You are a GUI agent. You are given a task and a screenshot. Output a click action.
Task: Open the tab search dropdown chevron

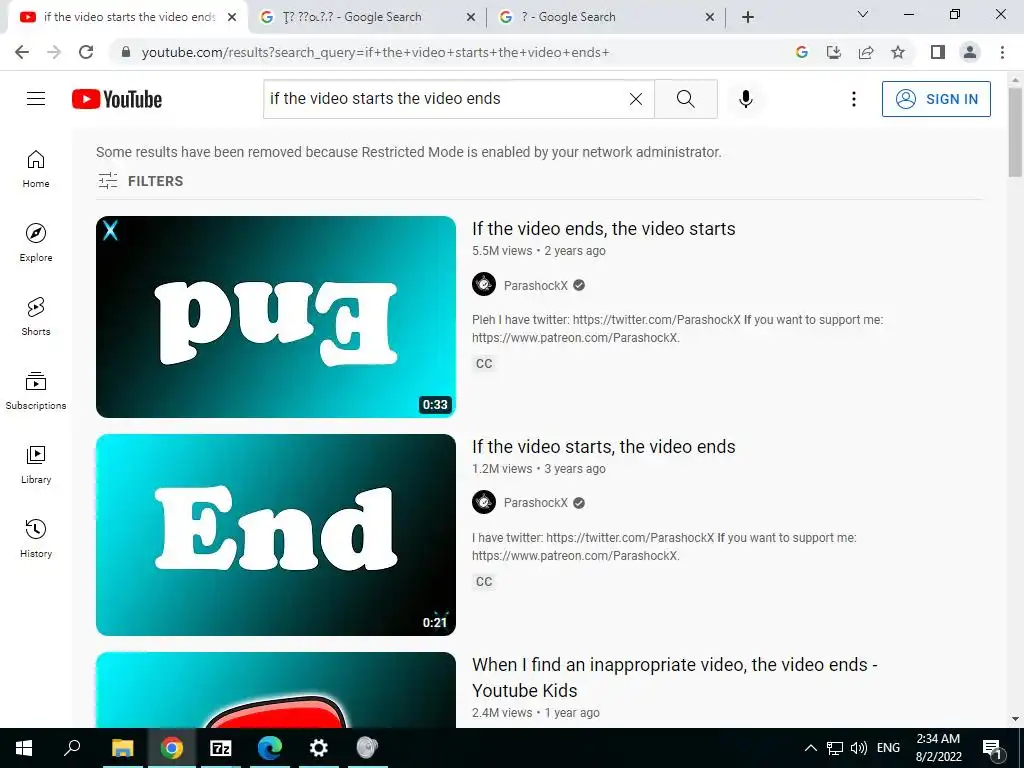(x=863, y=14)
